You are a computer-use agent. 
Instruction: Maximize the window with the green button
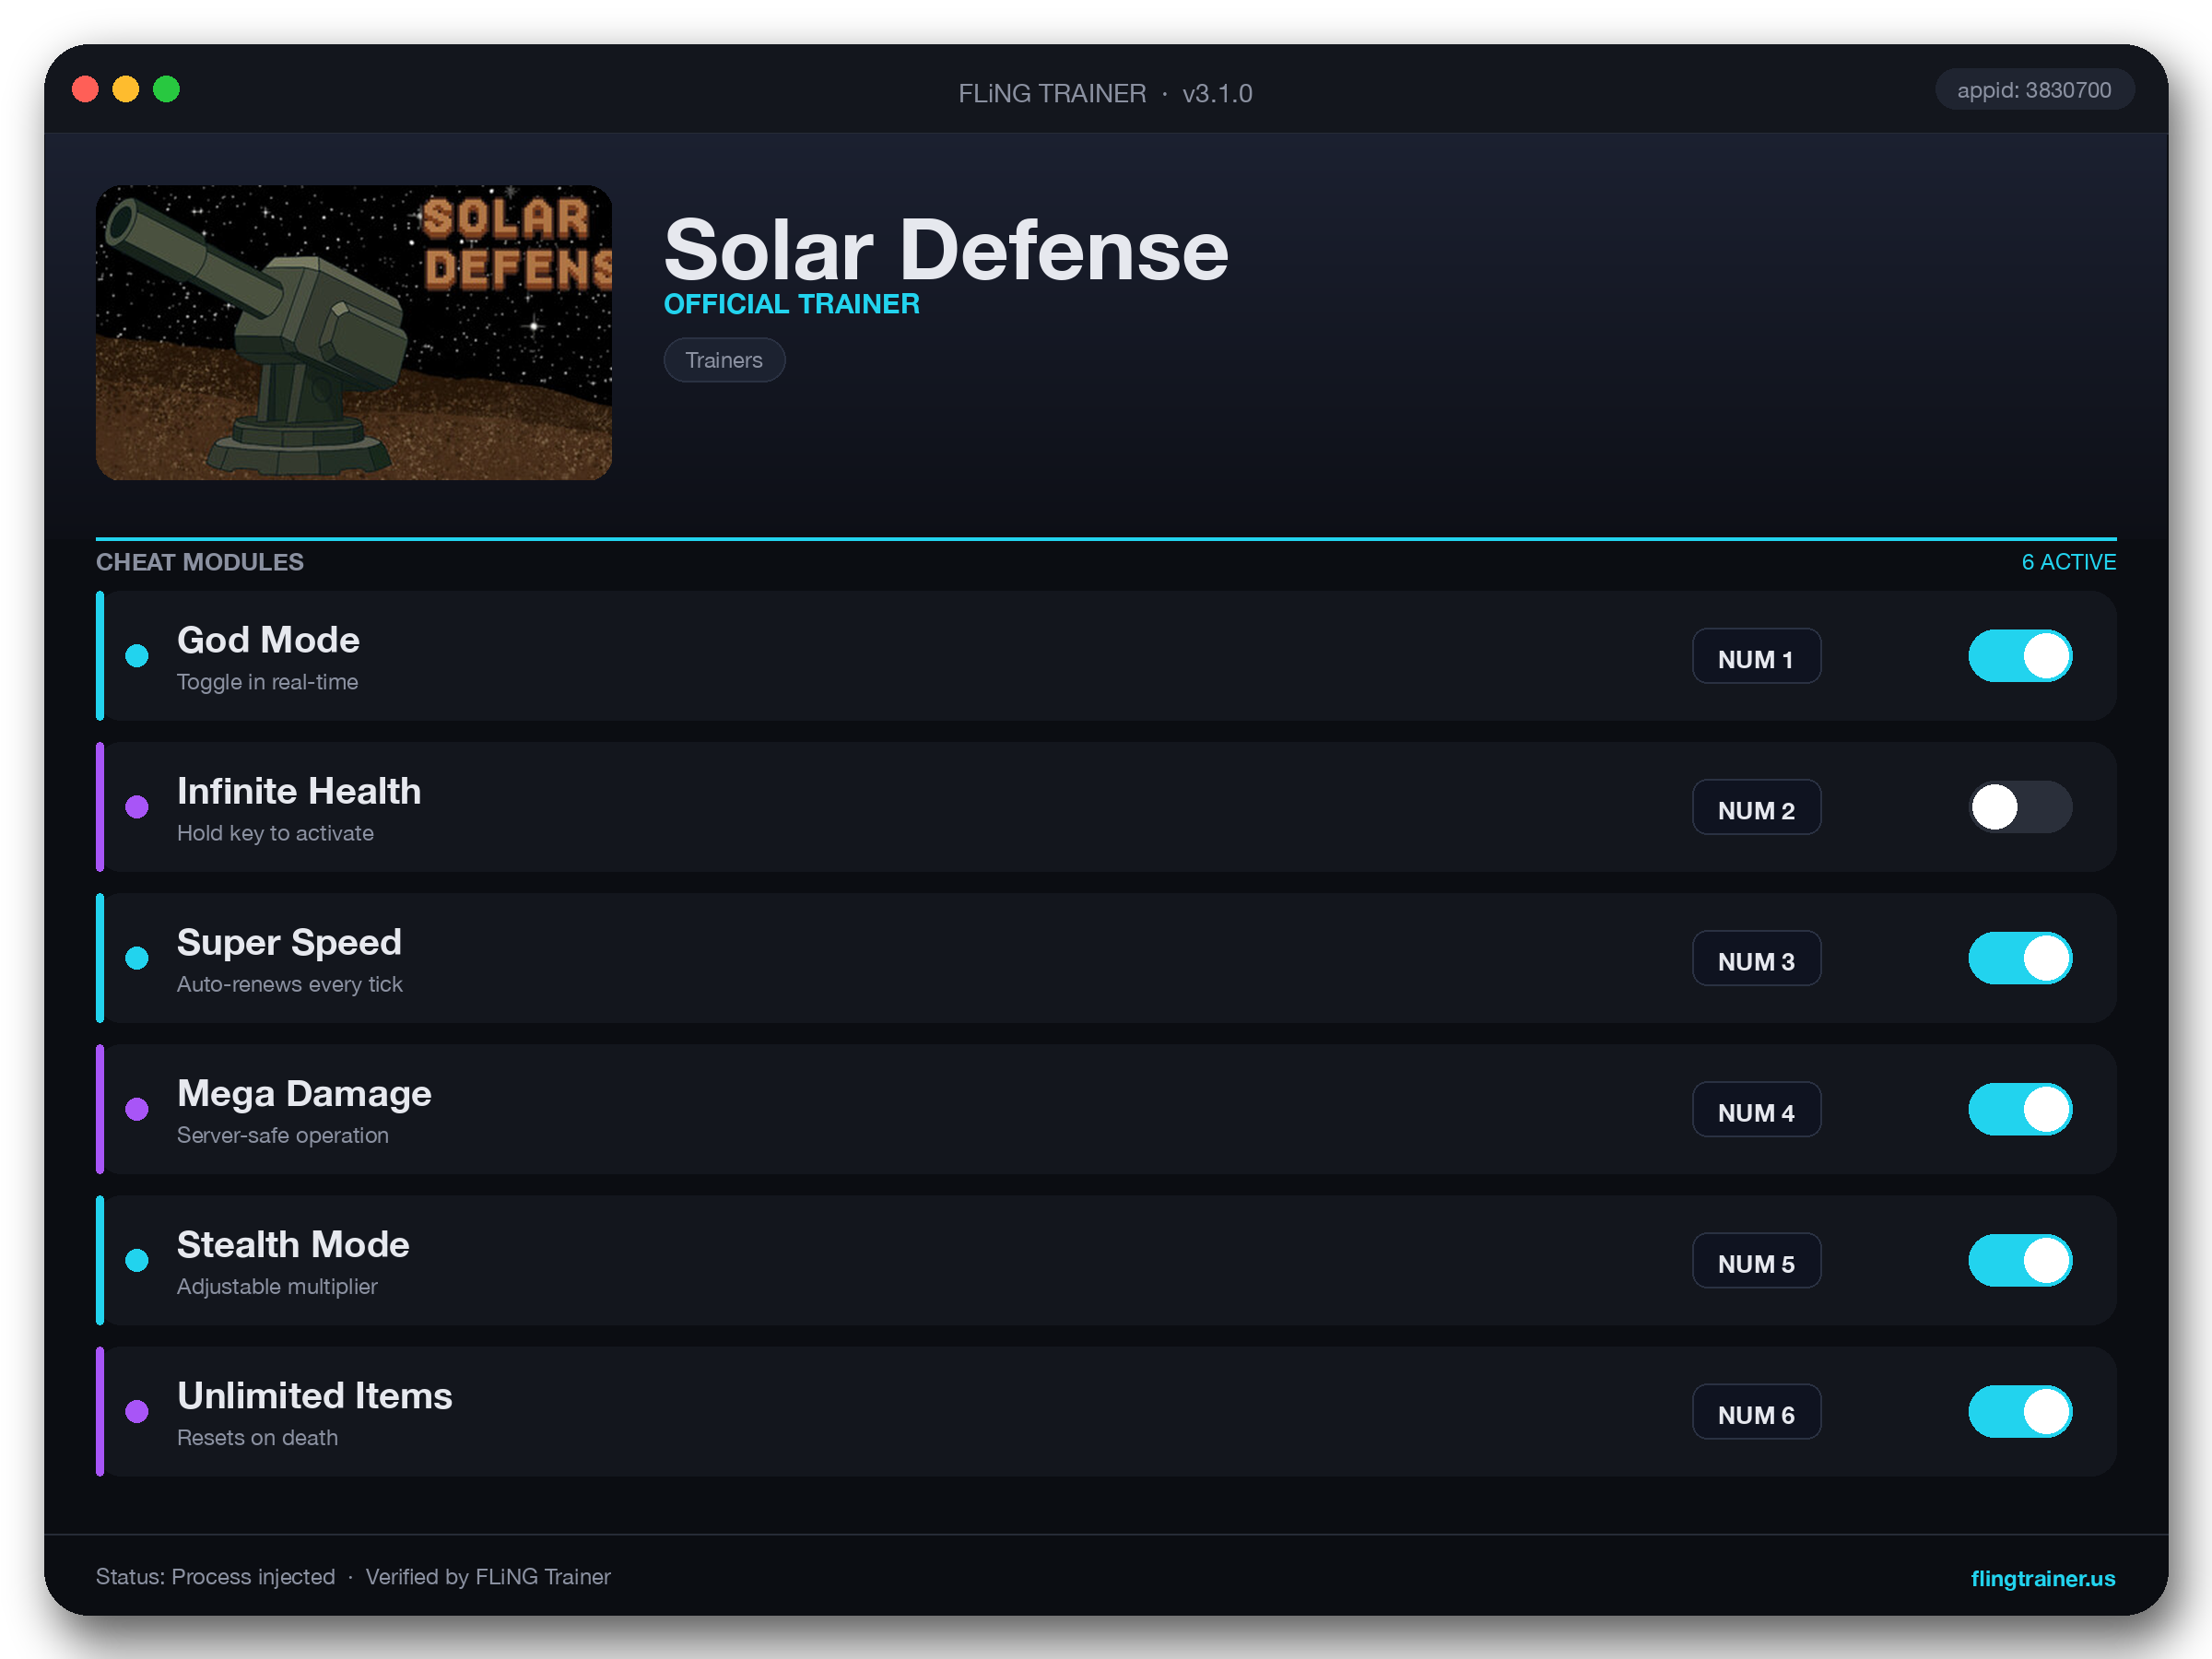(166, 89)
